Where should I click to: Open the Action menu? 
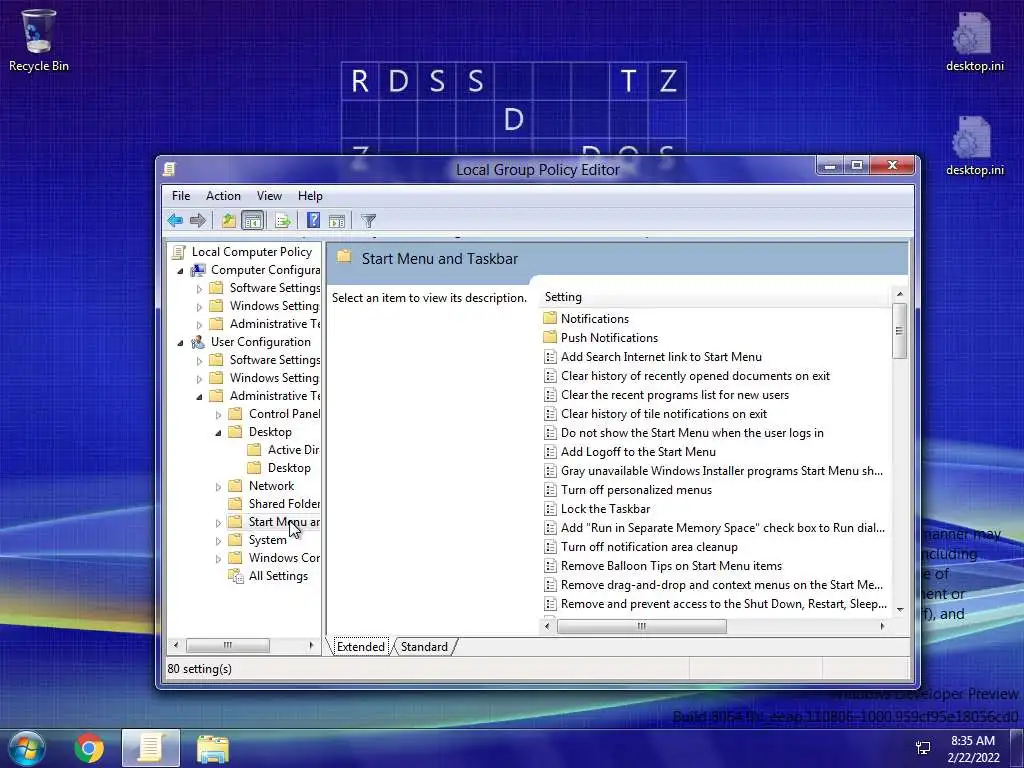pos(223,195)
